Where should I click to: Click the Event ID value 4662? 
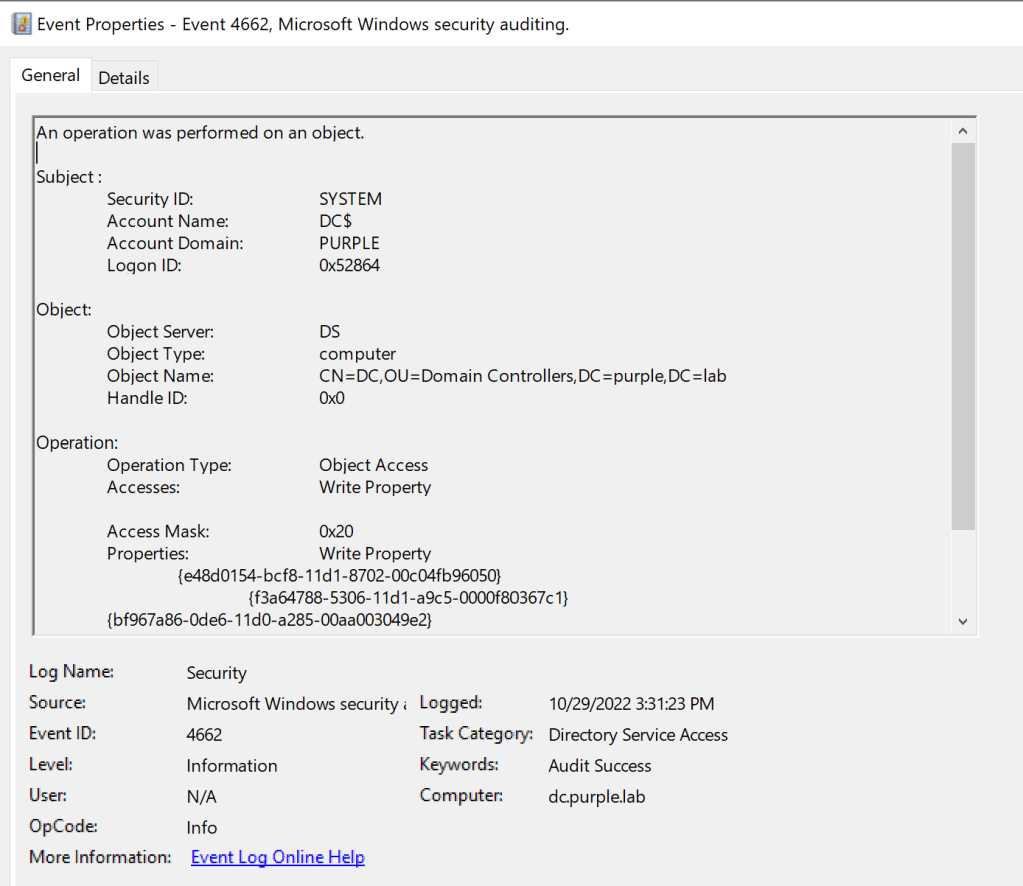click(204, 734)
